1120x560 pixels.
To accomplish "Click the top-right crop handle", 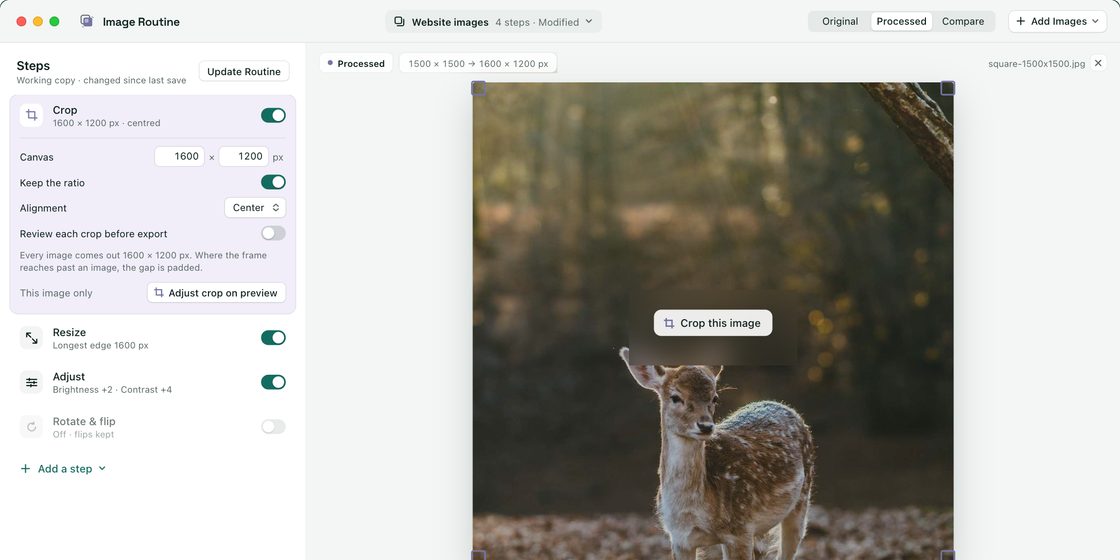I will point(947,88).
